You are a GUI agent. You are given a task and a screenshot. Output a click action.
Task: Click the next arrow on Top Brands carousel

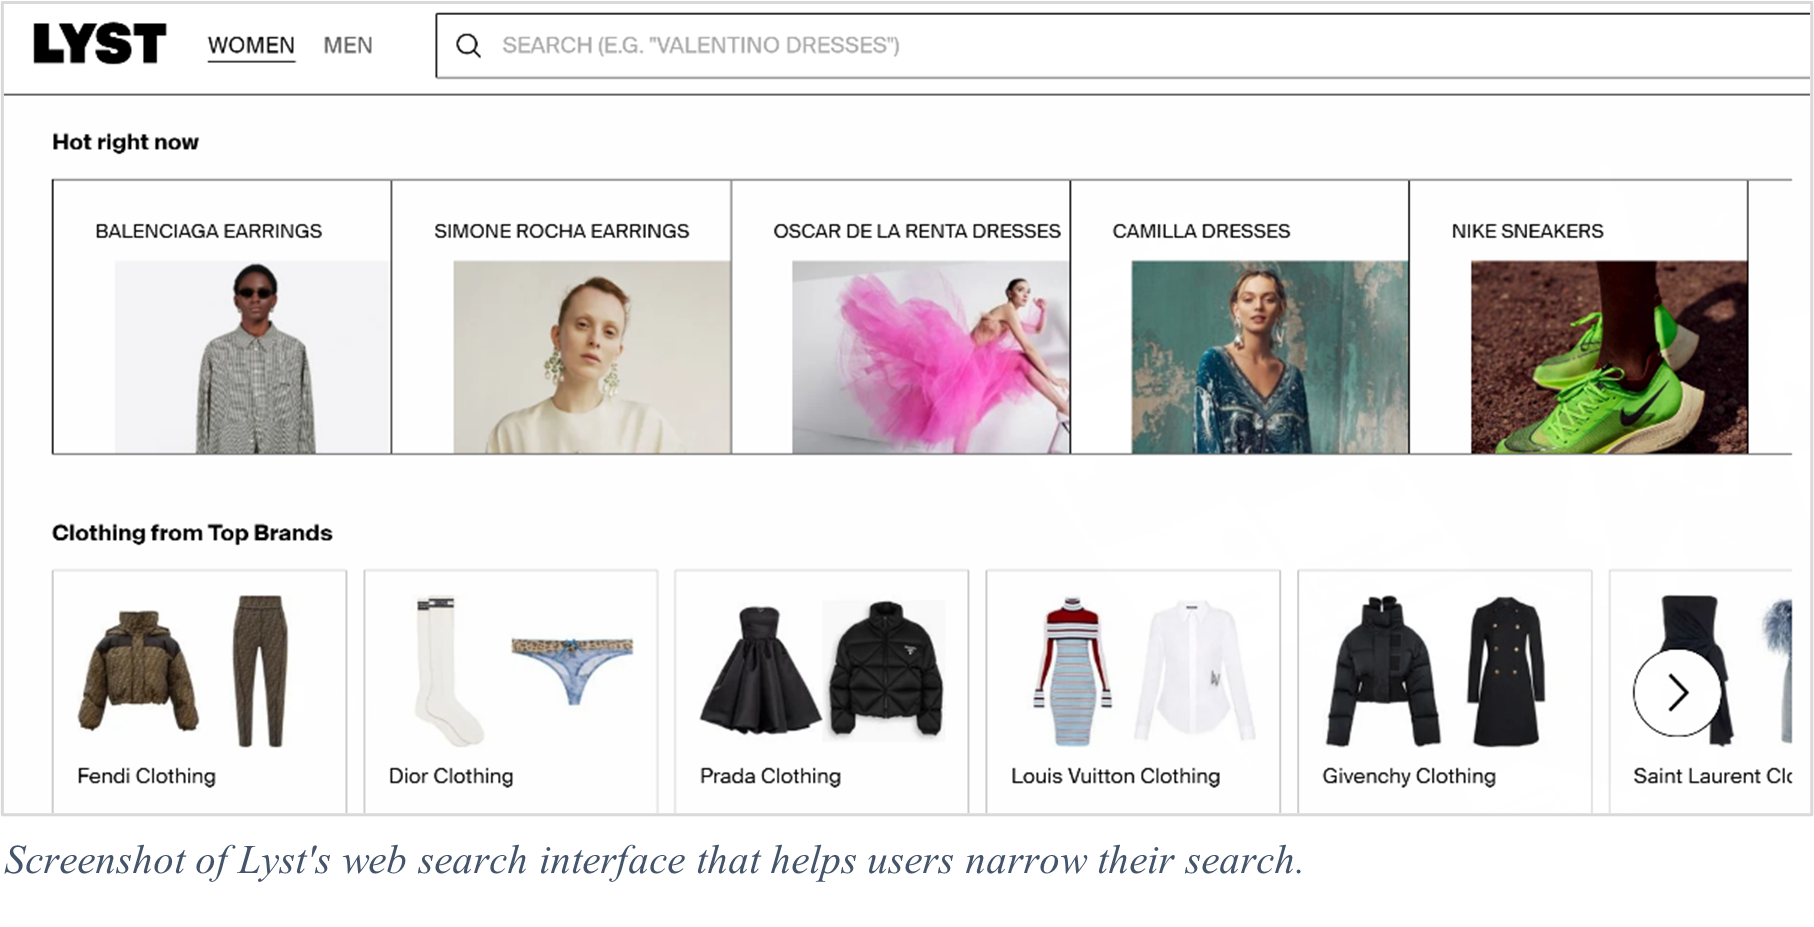point(1677,692)
